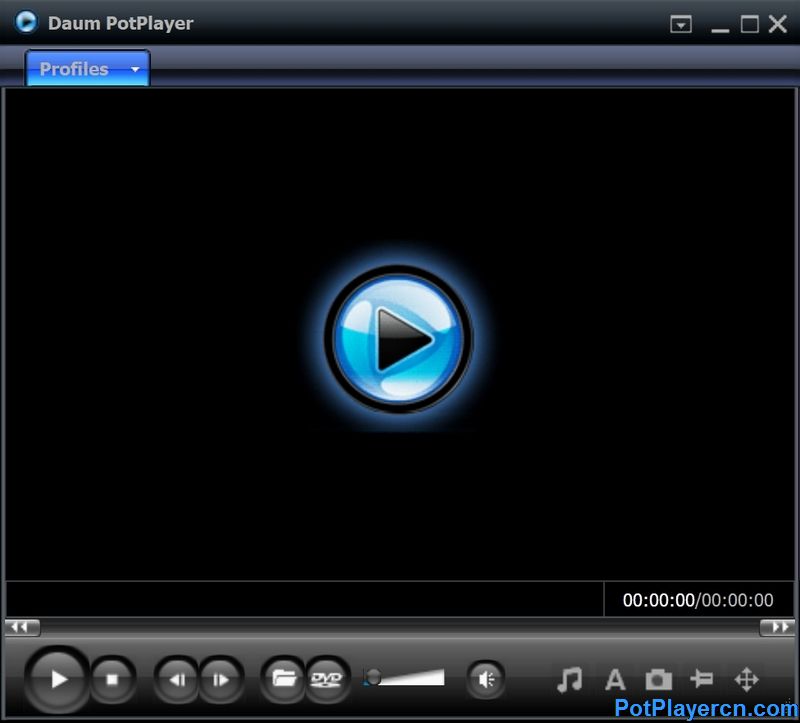Close the PotPlayer window
The height and width of the screenshot is (723, 800).
pyautogui.click(x=778, y=24)
